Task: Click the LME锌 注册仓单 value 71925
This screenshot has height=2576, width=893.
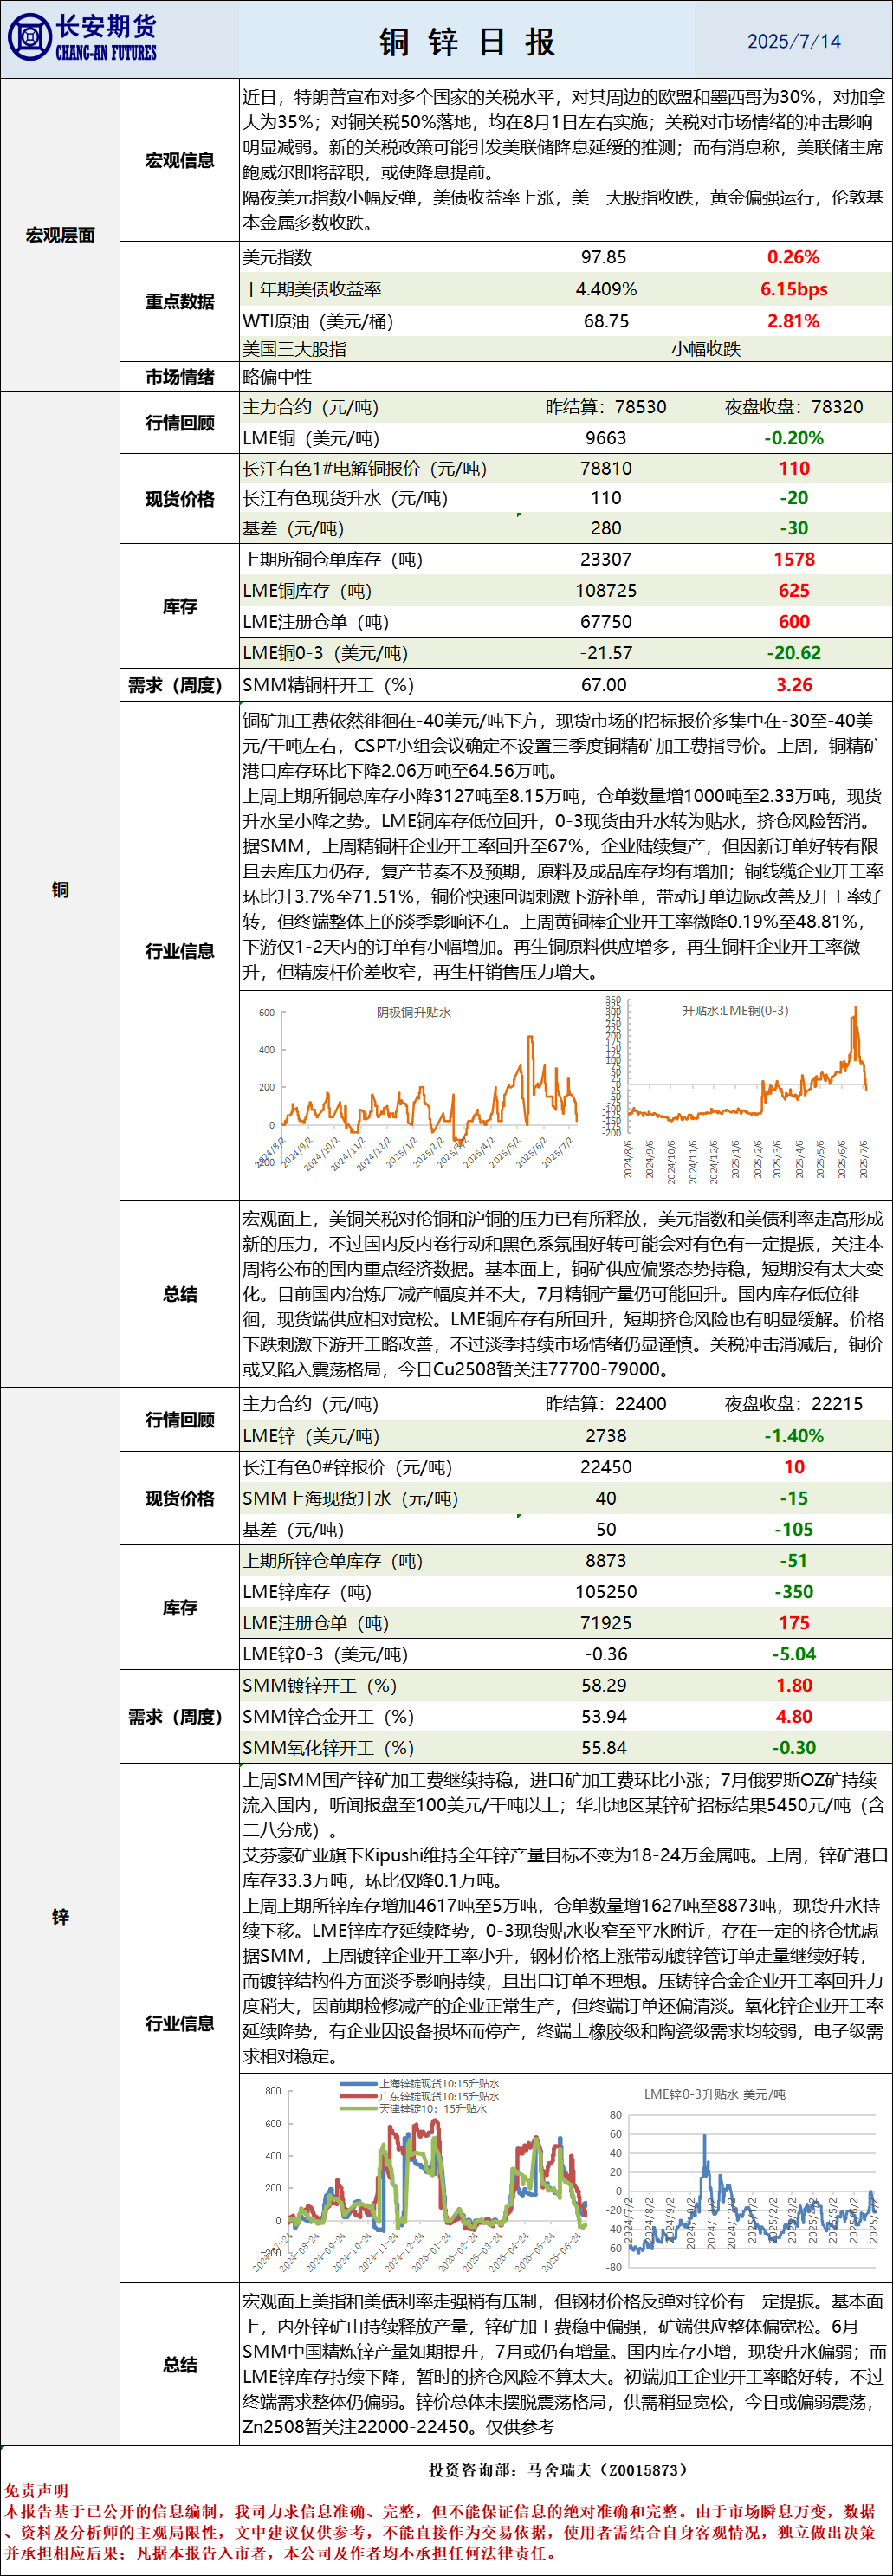Action: 606,1623
